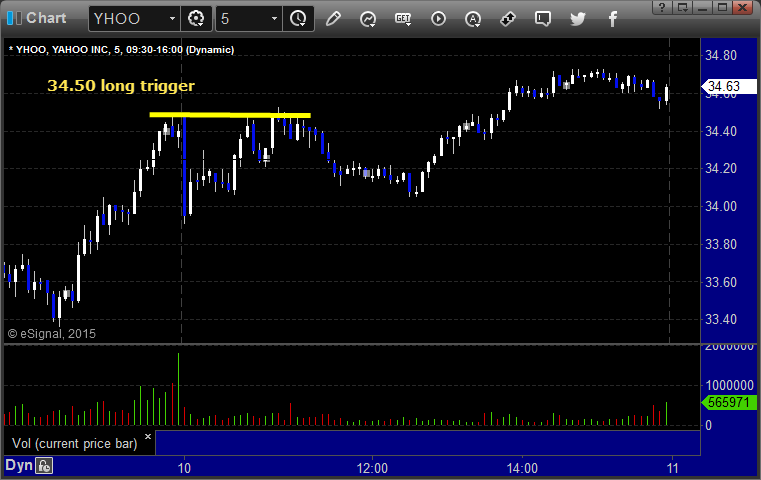Close the chart window
The image size is (761, 480).
pyautogui.click(x=743, y=7)
